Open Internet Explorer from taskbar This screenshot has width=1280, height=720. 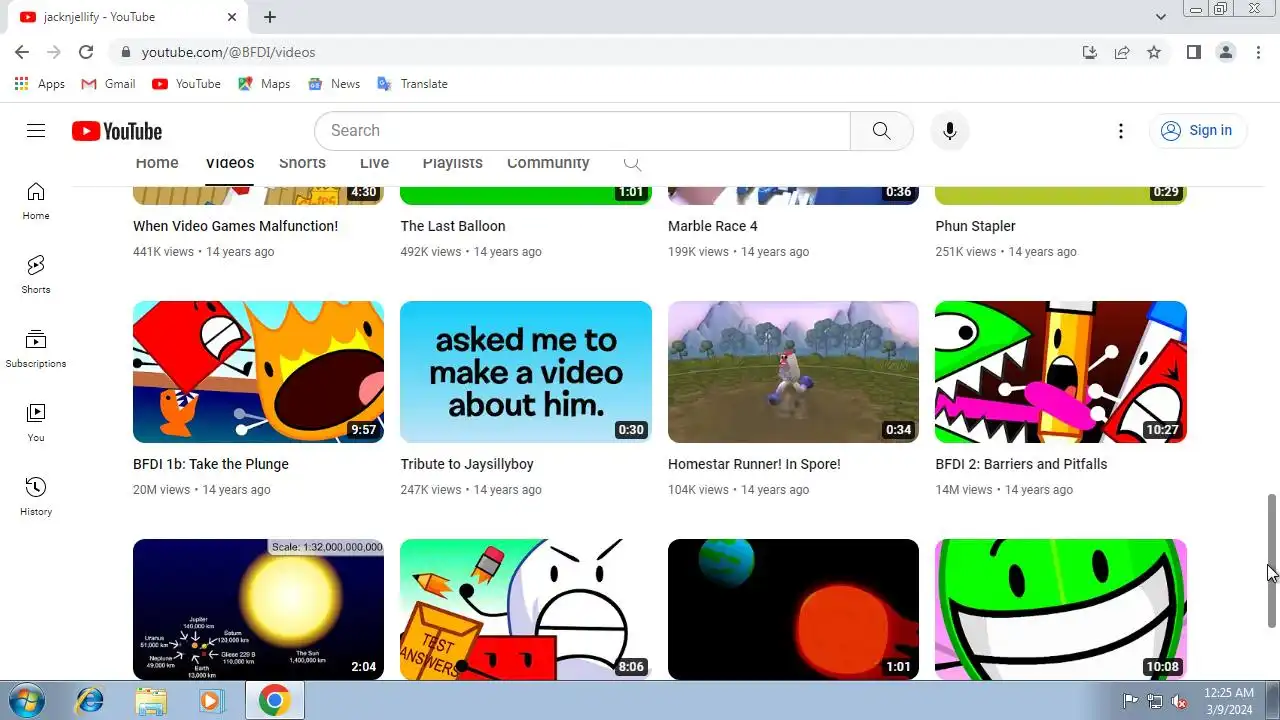pos(90,701)
